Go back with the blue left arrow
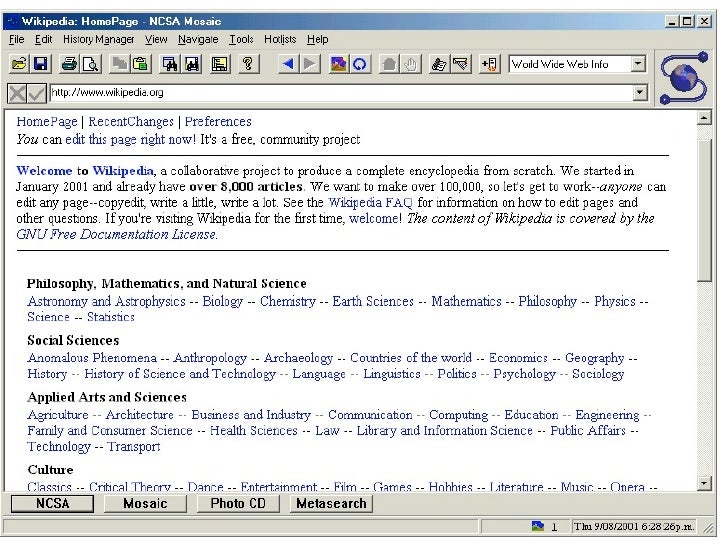The height and width of the screenshot is (546, 728). pos(288,64)
